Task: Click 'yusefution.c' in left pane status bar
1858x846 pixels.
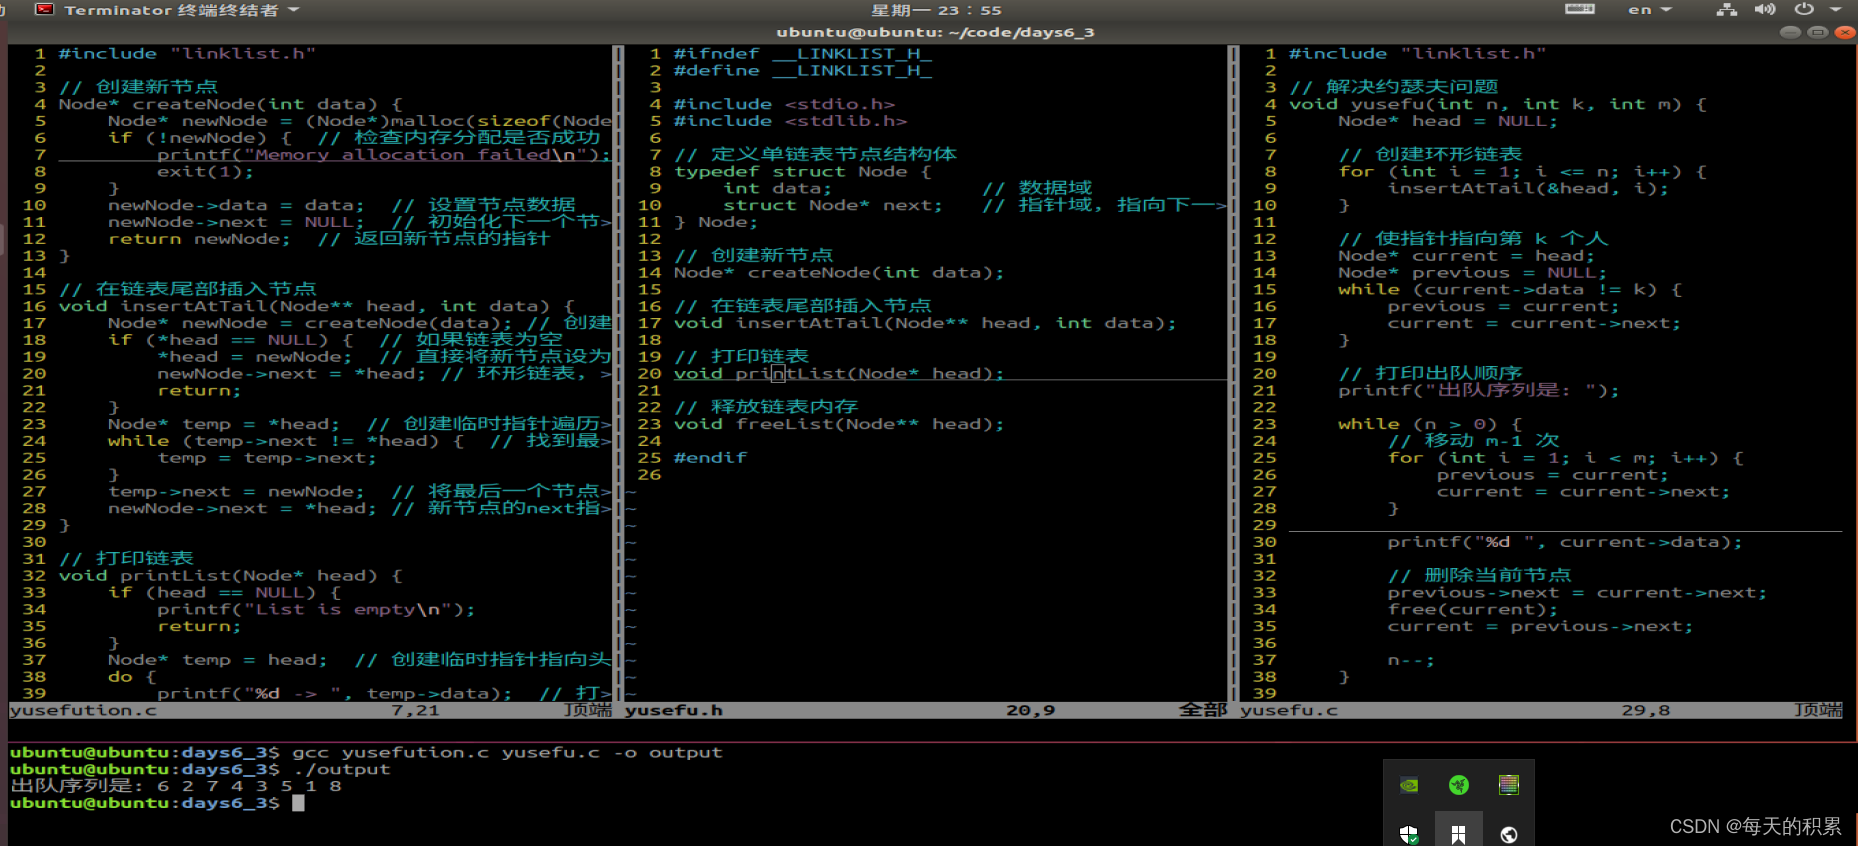Action: (x=83, y=710)
